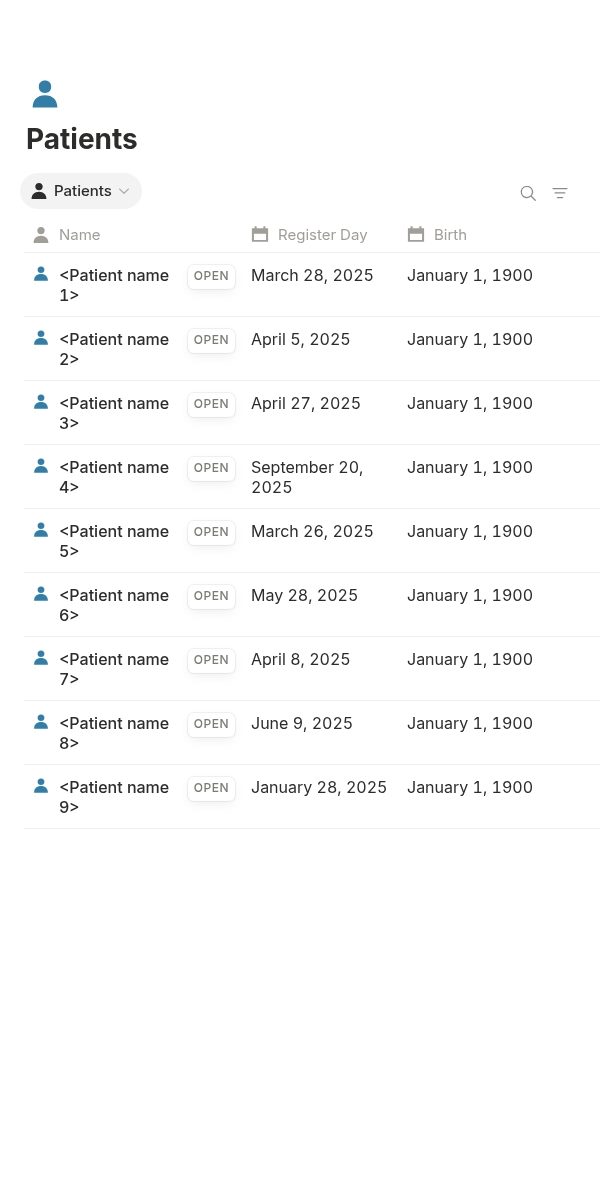Viewport: 600px width, 1200px height.
Task: Click the search magnifier icon
Action: (528, 193)
